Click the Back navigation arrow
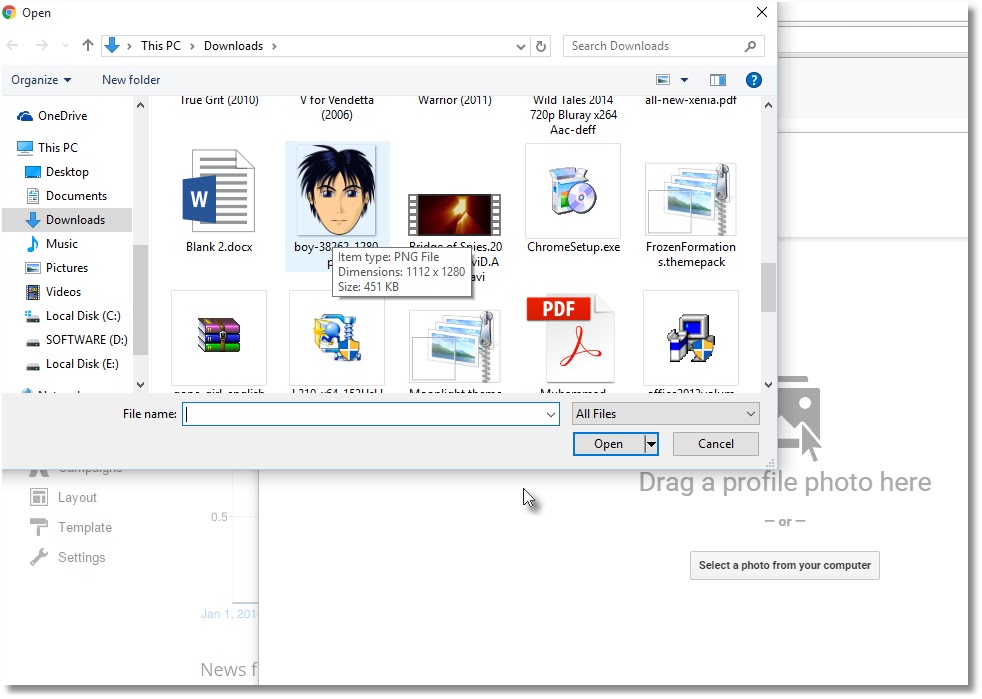 (13, 46)
